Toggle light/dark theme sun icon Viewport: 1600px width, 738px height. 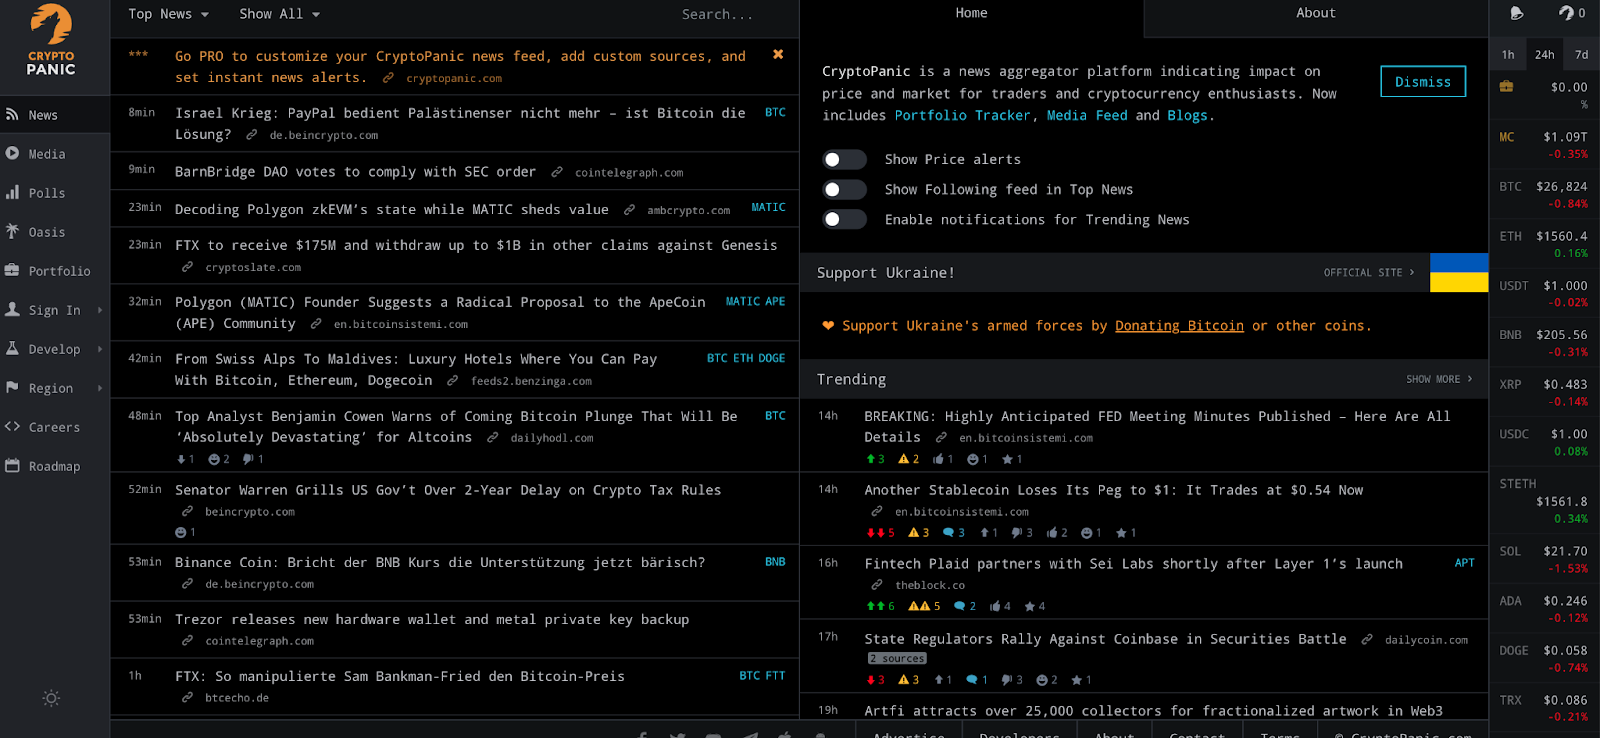[x=52, y=698]
